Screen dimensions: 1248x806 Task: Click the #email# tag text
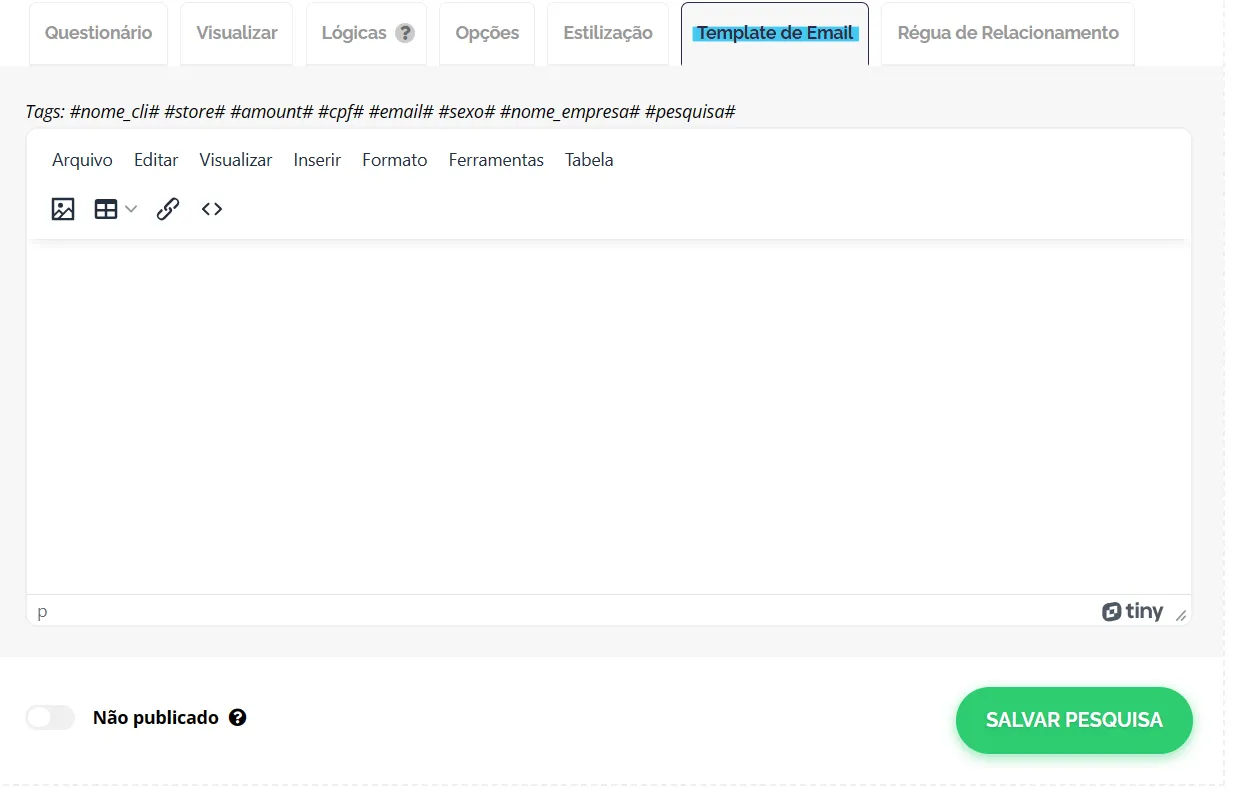pyautogui.click(x=401, y=111)
